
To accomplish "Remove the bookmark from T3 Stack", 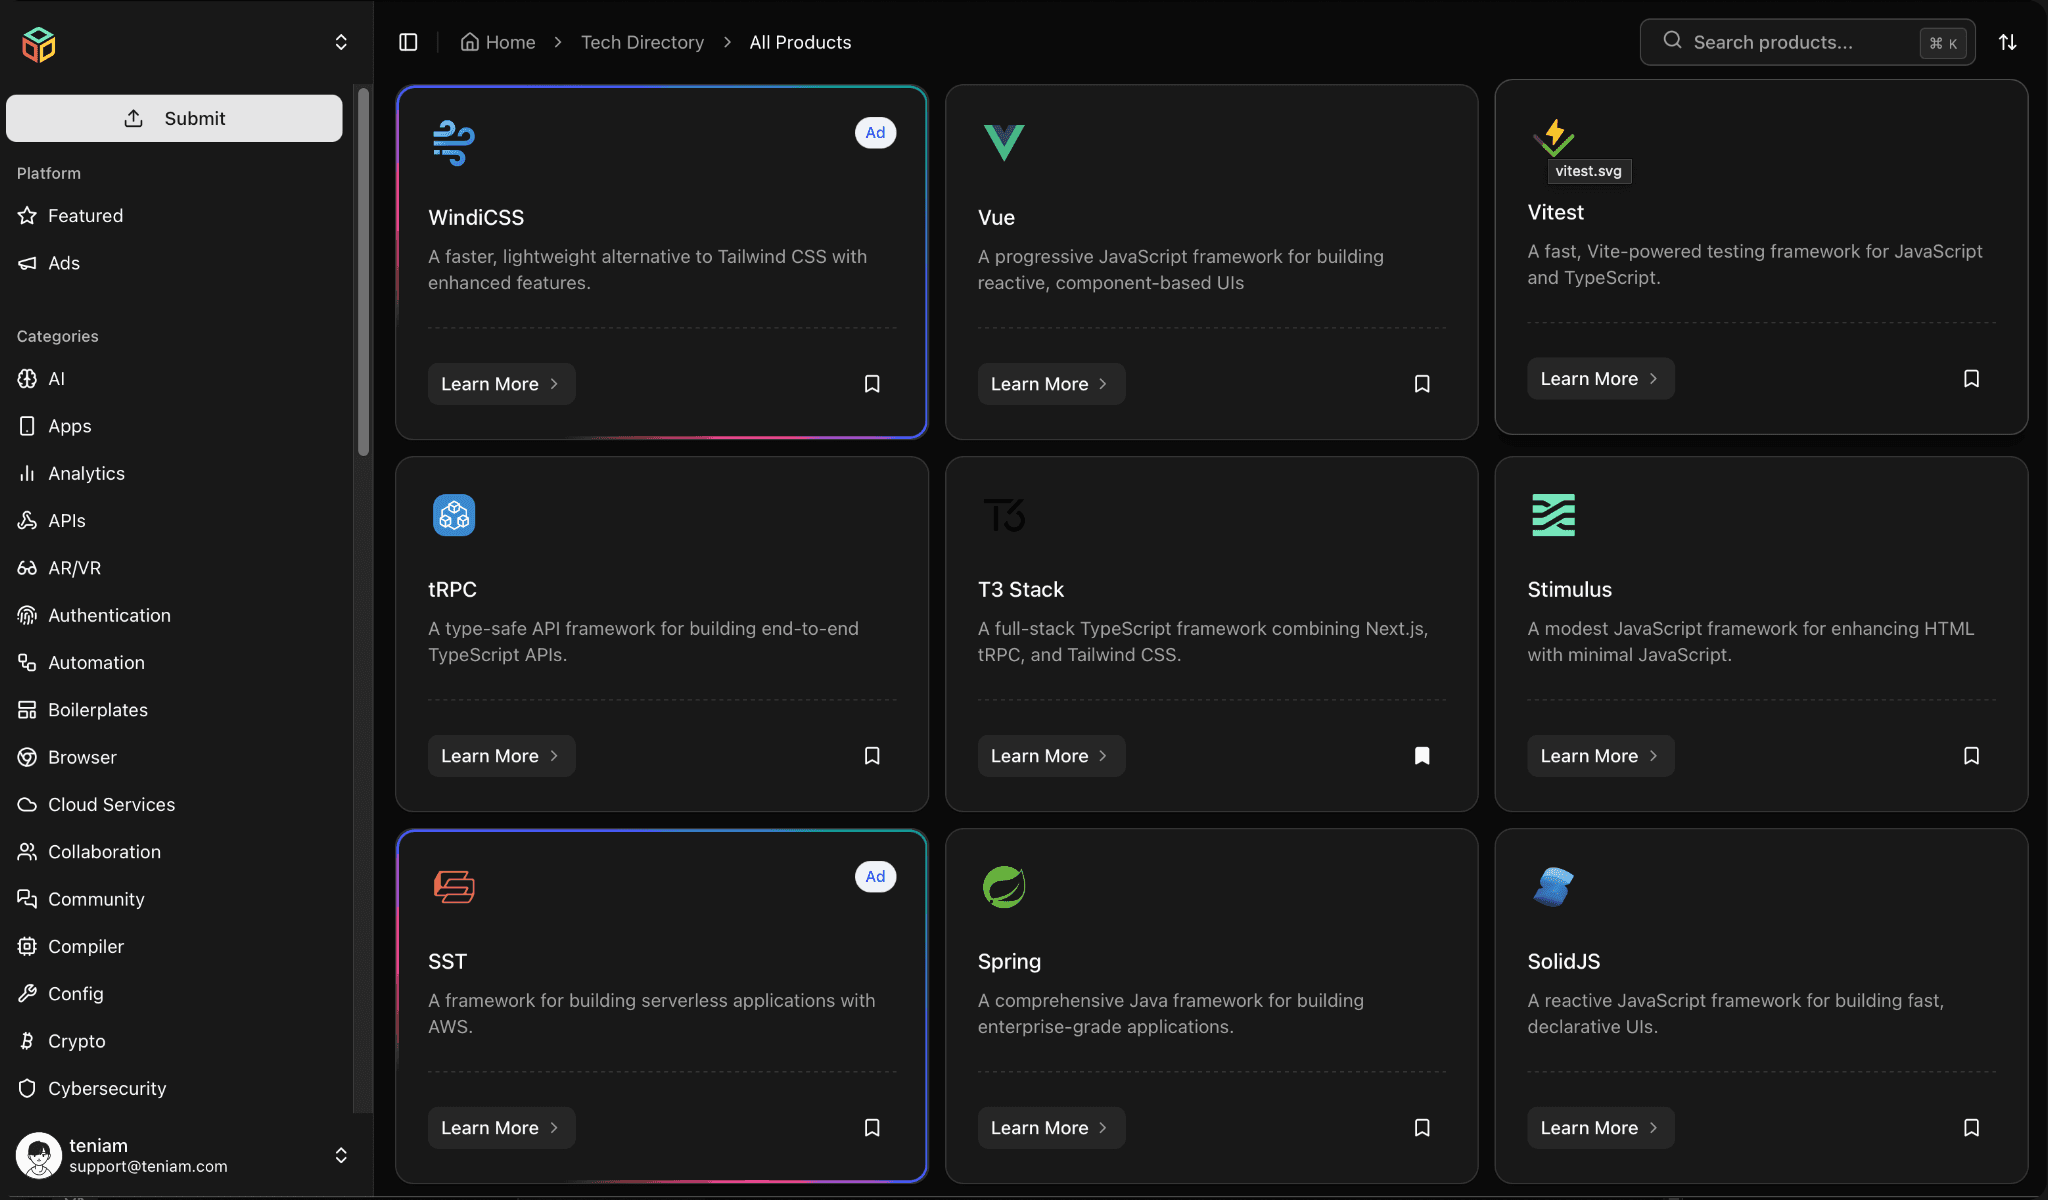I will pyautogui.click(x=1422, y=755).
